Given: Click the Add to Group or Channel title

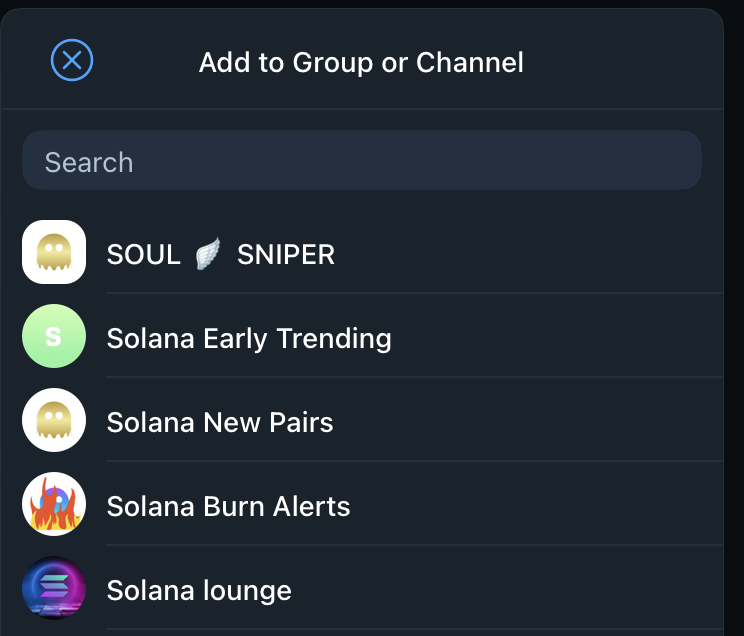Looking at the screenshot, I should (x=361, y=62).
